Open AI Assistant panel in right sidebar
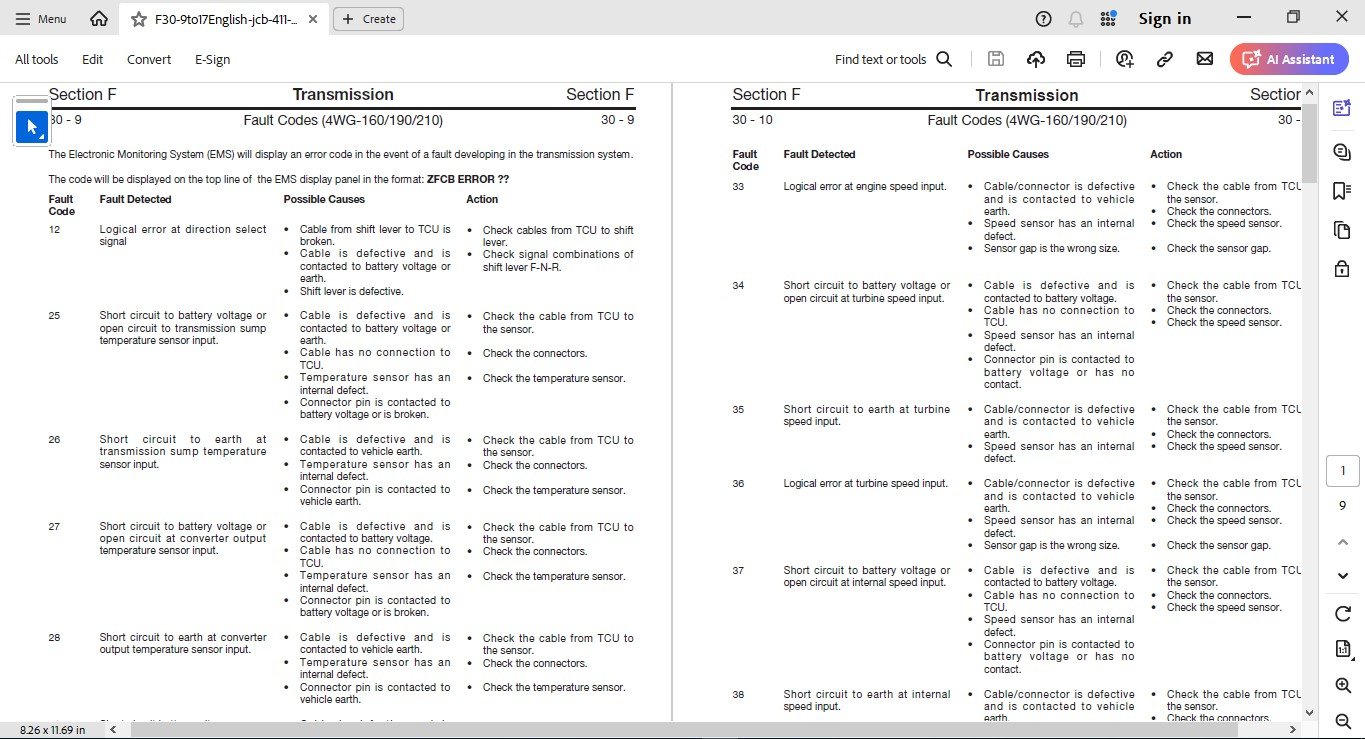 [1342, 108]
